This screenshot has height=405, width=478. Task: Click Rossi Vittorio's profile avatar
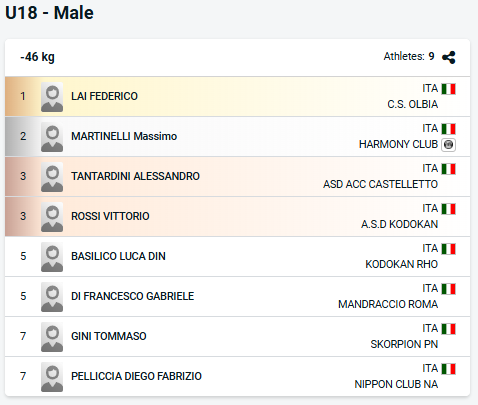click(52, 217)
